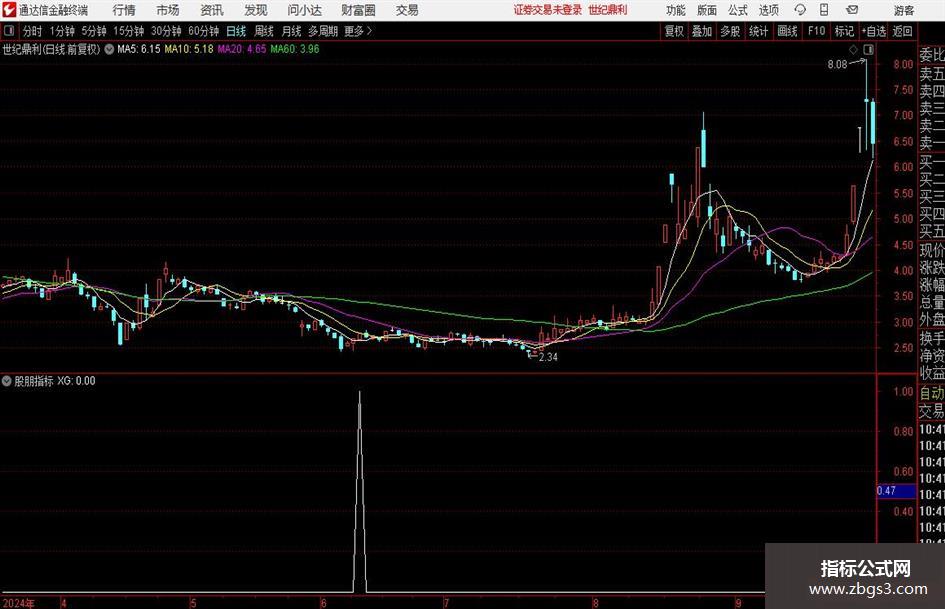Click the 叠加 overlay button
945x609 pixels.
702,31
